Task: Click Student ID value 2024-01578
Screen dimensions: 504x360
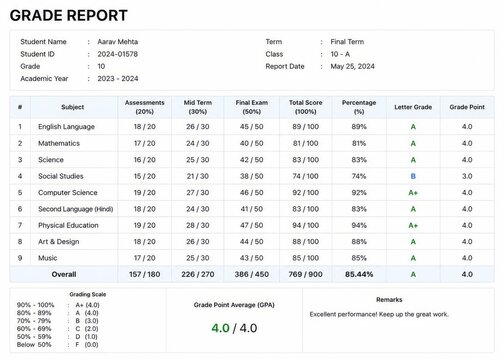Action: [x=118, y=54]
